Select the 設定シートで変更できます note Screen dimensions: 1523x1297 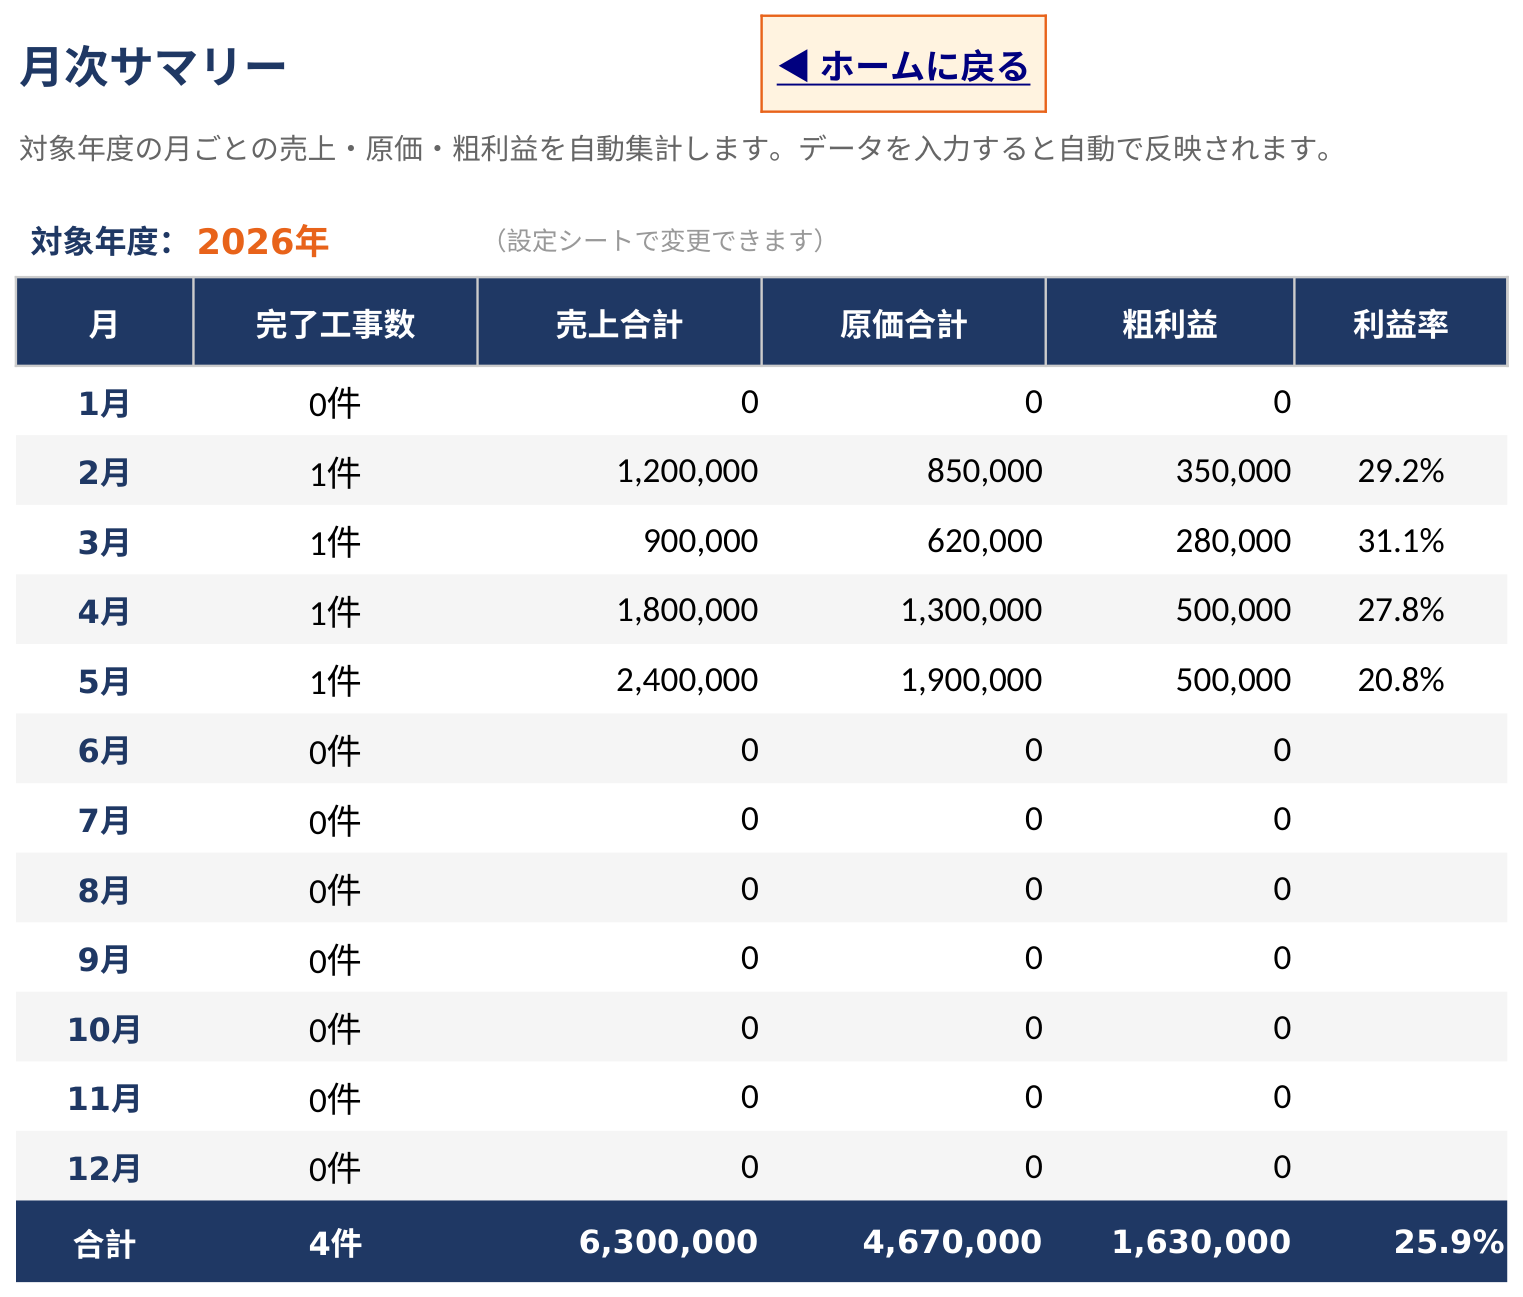tap(660, 241)
